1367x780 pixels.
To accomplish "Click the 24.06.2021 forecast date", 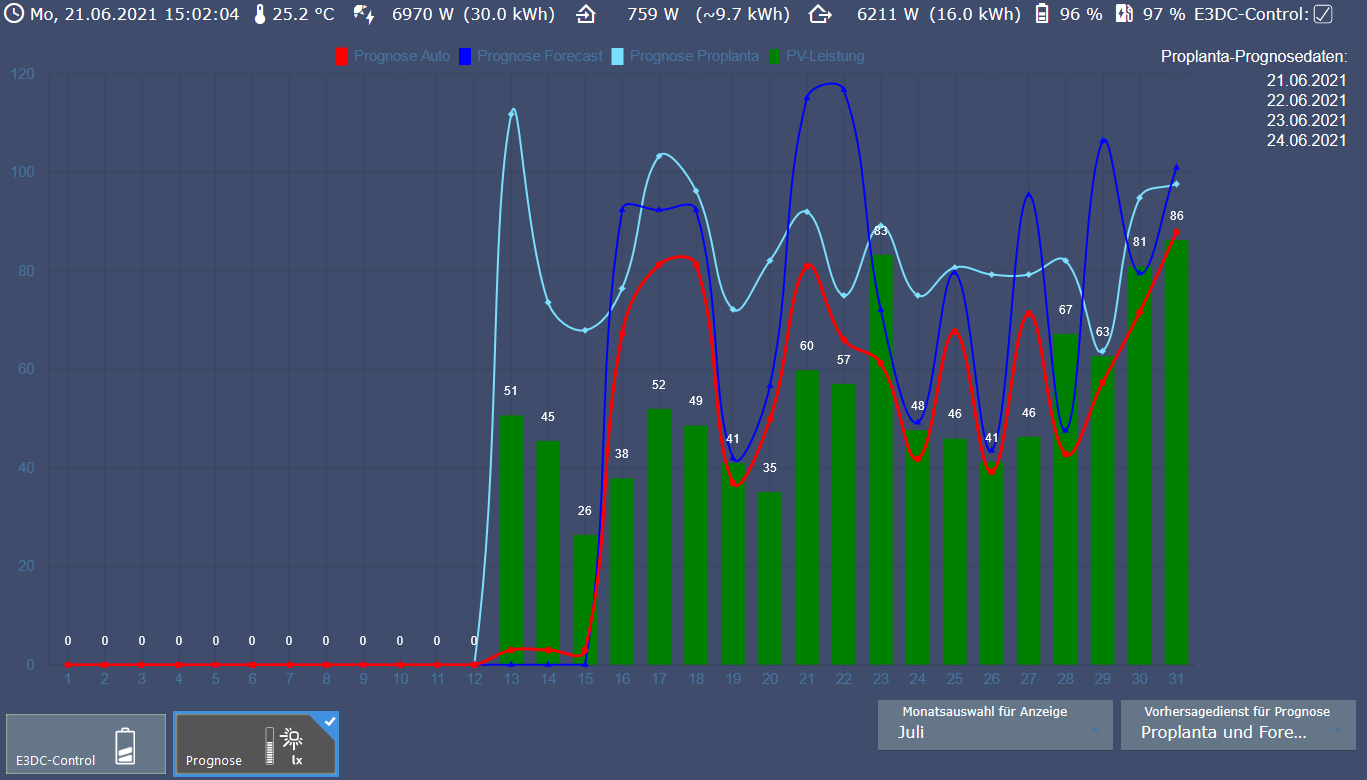I will pos(1306,140).
